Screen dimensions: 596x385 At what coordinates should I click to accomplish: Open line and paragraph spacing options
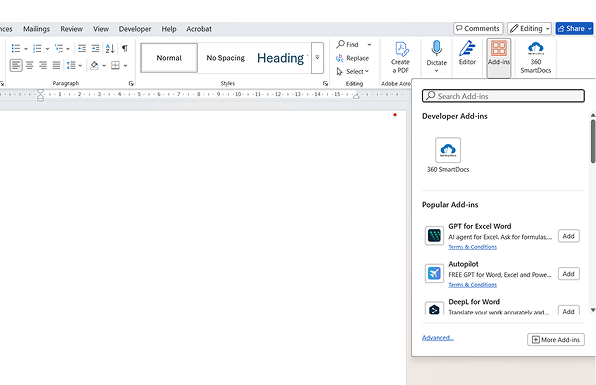pyautogui.click(x=71, y=65)
